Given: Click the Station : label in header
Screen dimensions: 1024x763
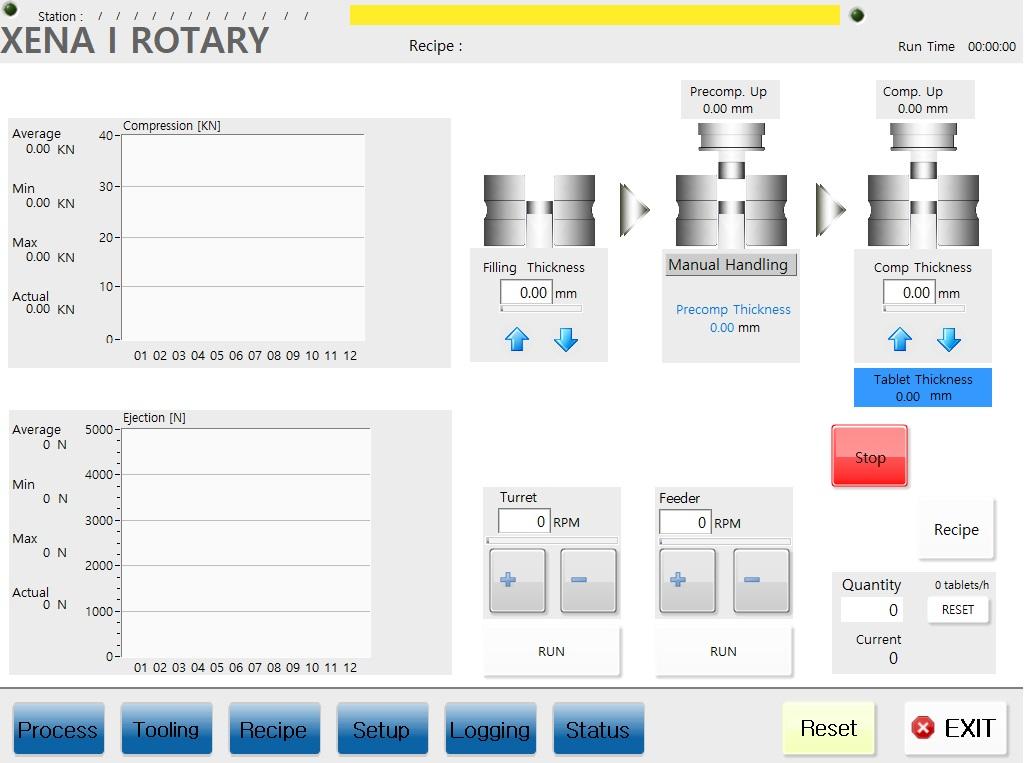Looking at the screenshot, I should [61, 16].
